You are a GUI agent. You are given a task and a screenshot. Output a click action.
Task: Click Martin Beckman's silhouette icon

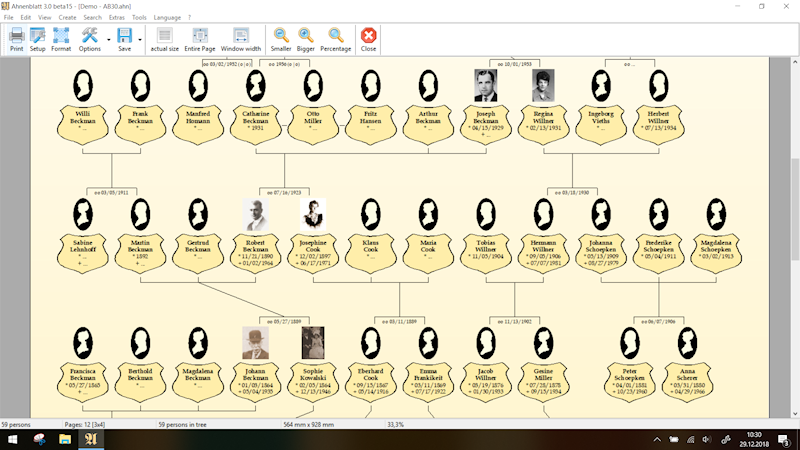point(140,214)
